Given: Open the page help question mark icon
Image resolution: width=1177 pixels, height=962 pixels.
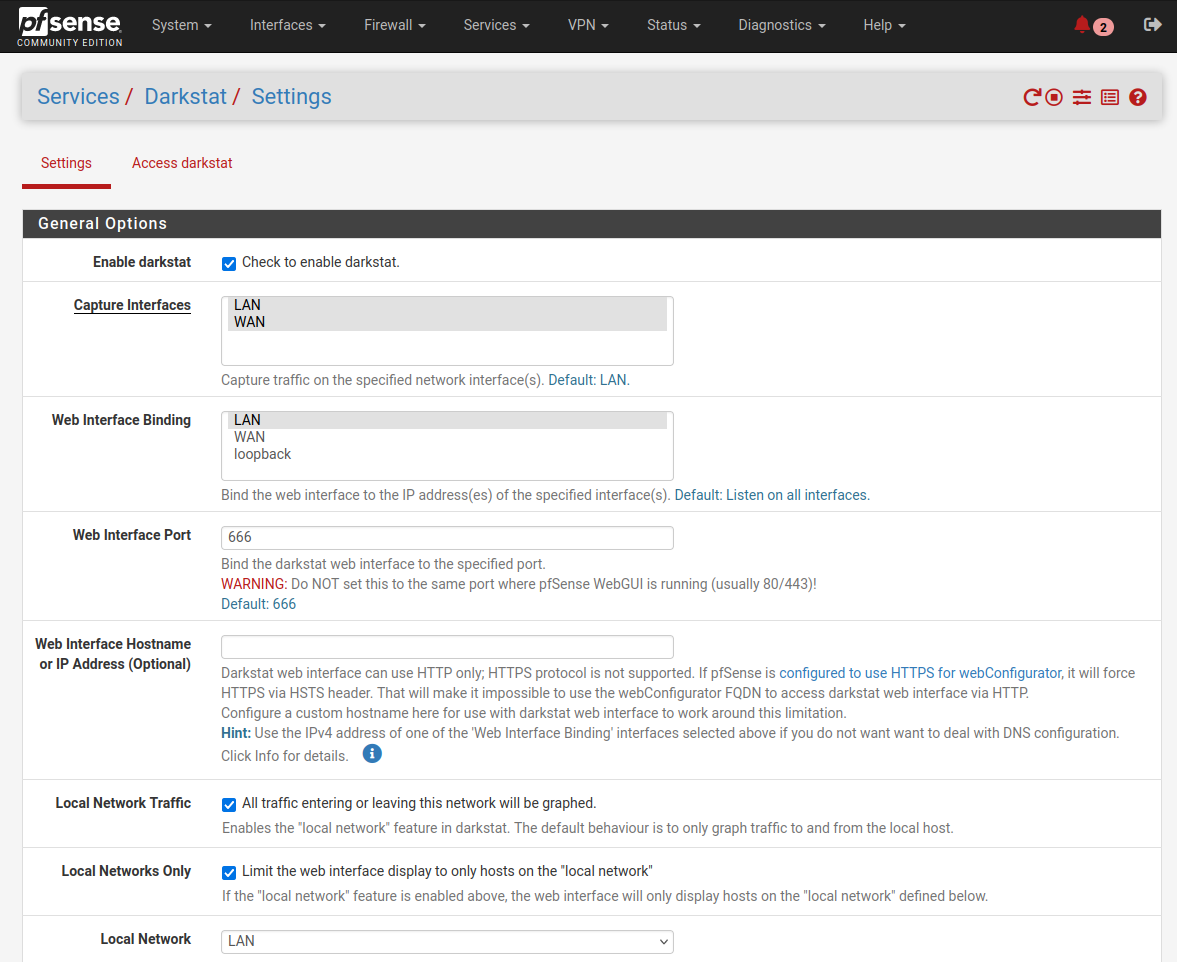Looking at the screenshot, I should [x=1137, y=96].
